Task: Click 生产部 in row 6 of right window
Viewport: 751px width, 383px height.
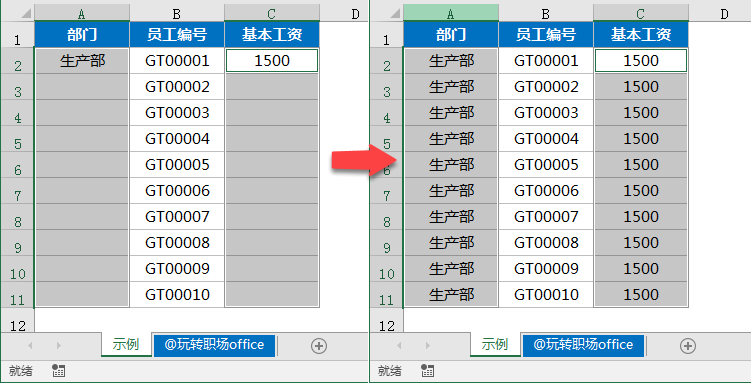Action: [x=451, y=165]
